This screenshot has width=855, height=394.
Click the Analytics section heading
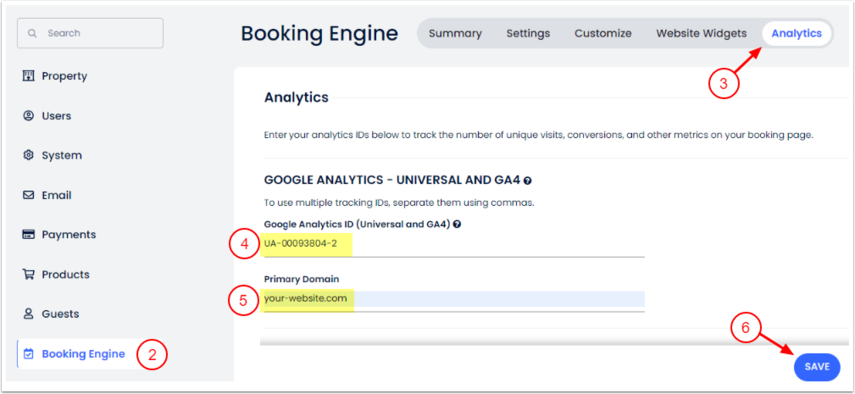[297, 98]
